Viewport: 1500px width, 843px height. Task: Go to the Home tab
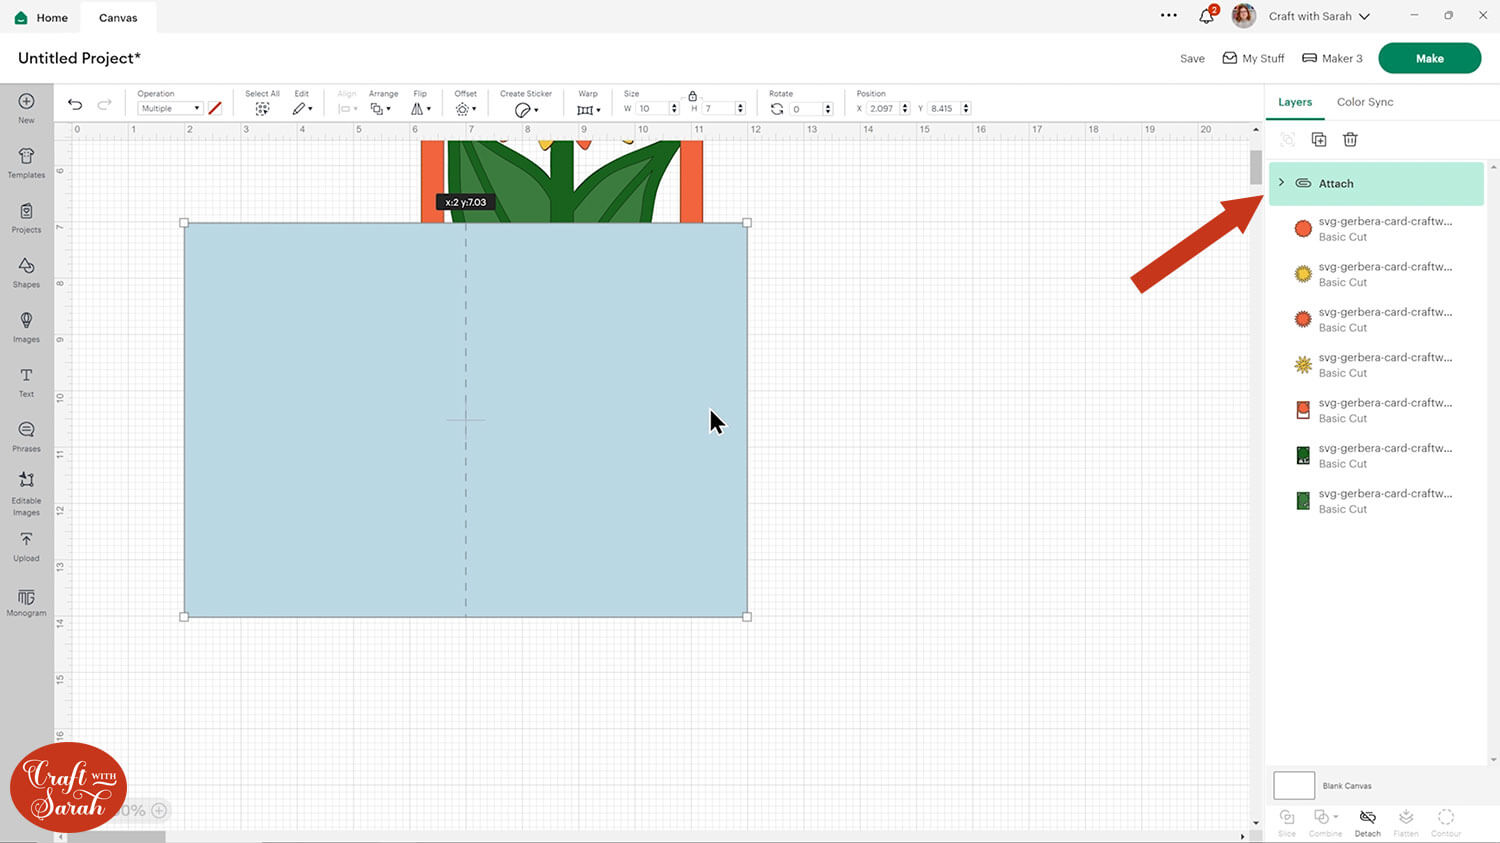(41, 17)
